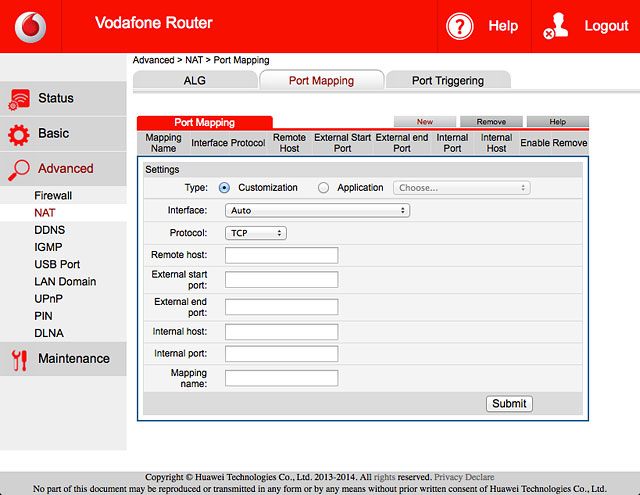
Task: Focus the External start port field
Action: (x=281, y=280)
